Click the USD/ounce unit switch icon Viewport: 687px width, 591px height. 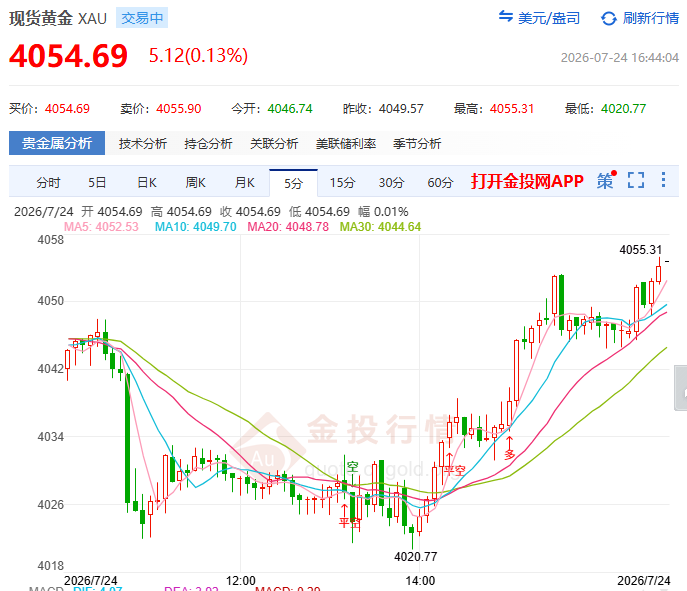[506, 17]
